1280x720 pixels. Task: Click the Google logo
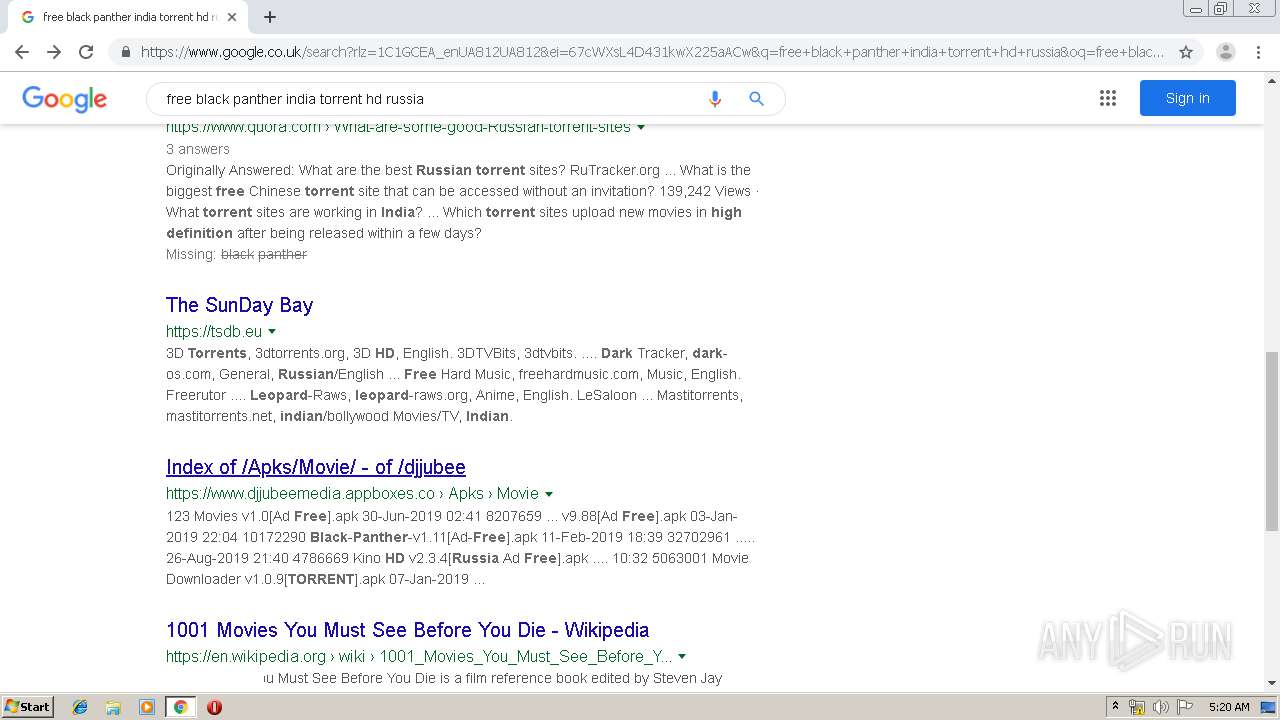click(64, 99)
